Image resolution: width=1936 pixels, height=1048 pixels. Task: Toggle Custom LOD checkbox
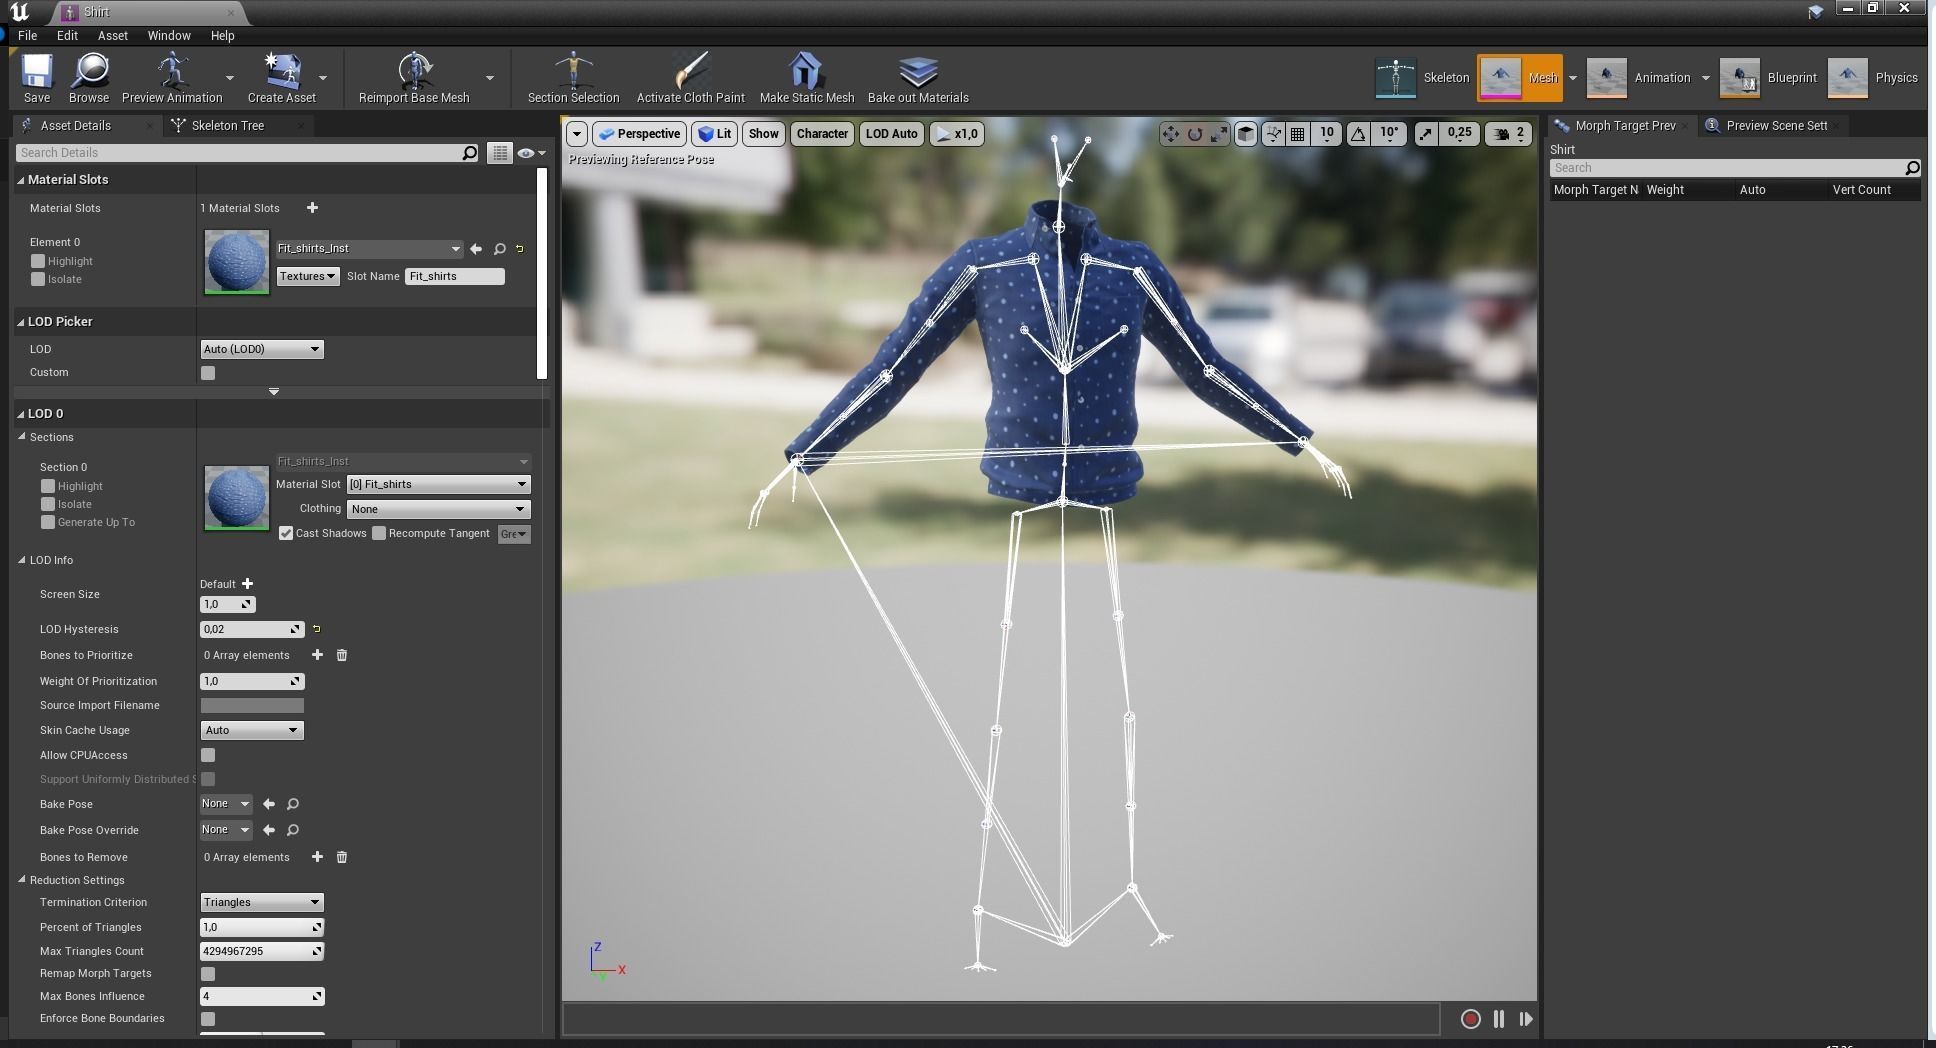point(208,373)
